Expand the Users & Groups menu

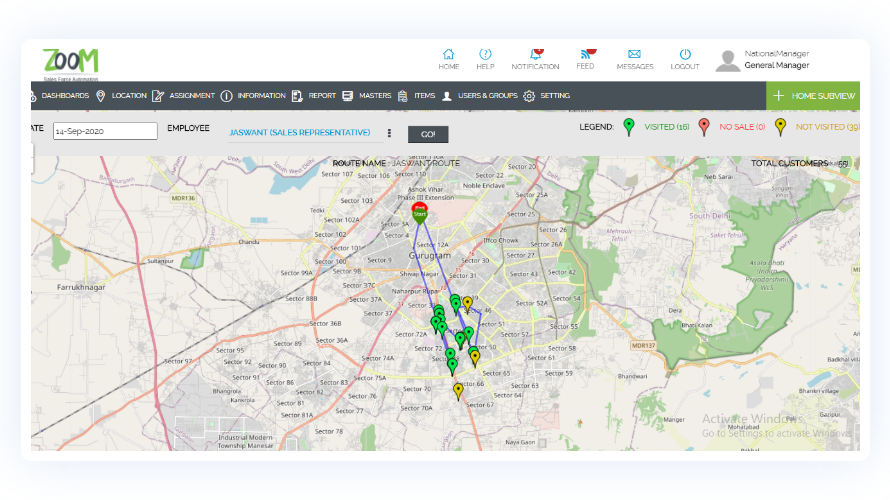[480, 96]
